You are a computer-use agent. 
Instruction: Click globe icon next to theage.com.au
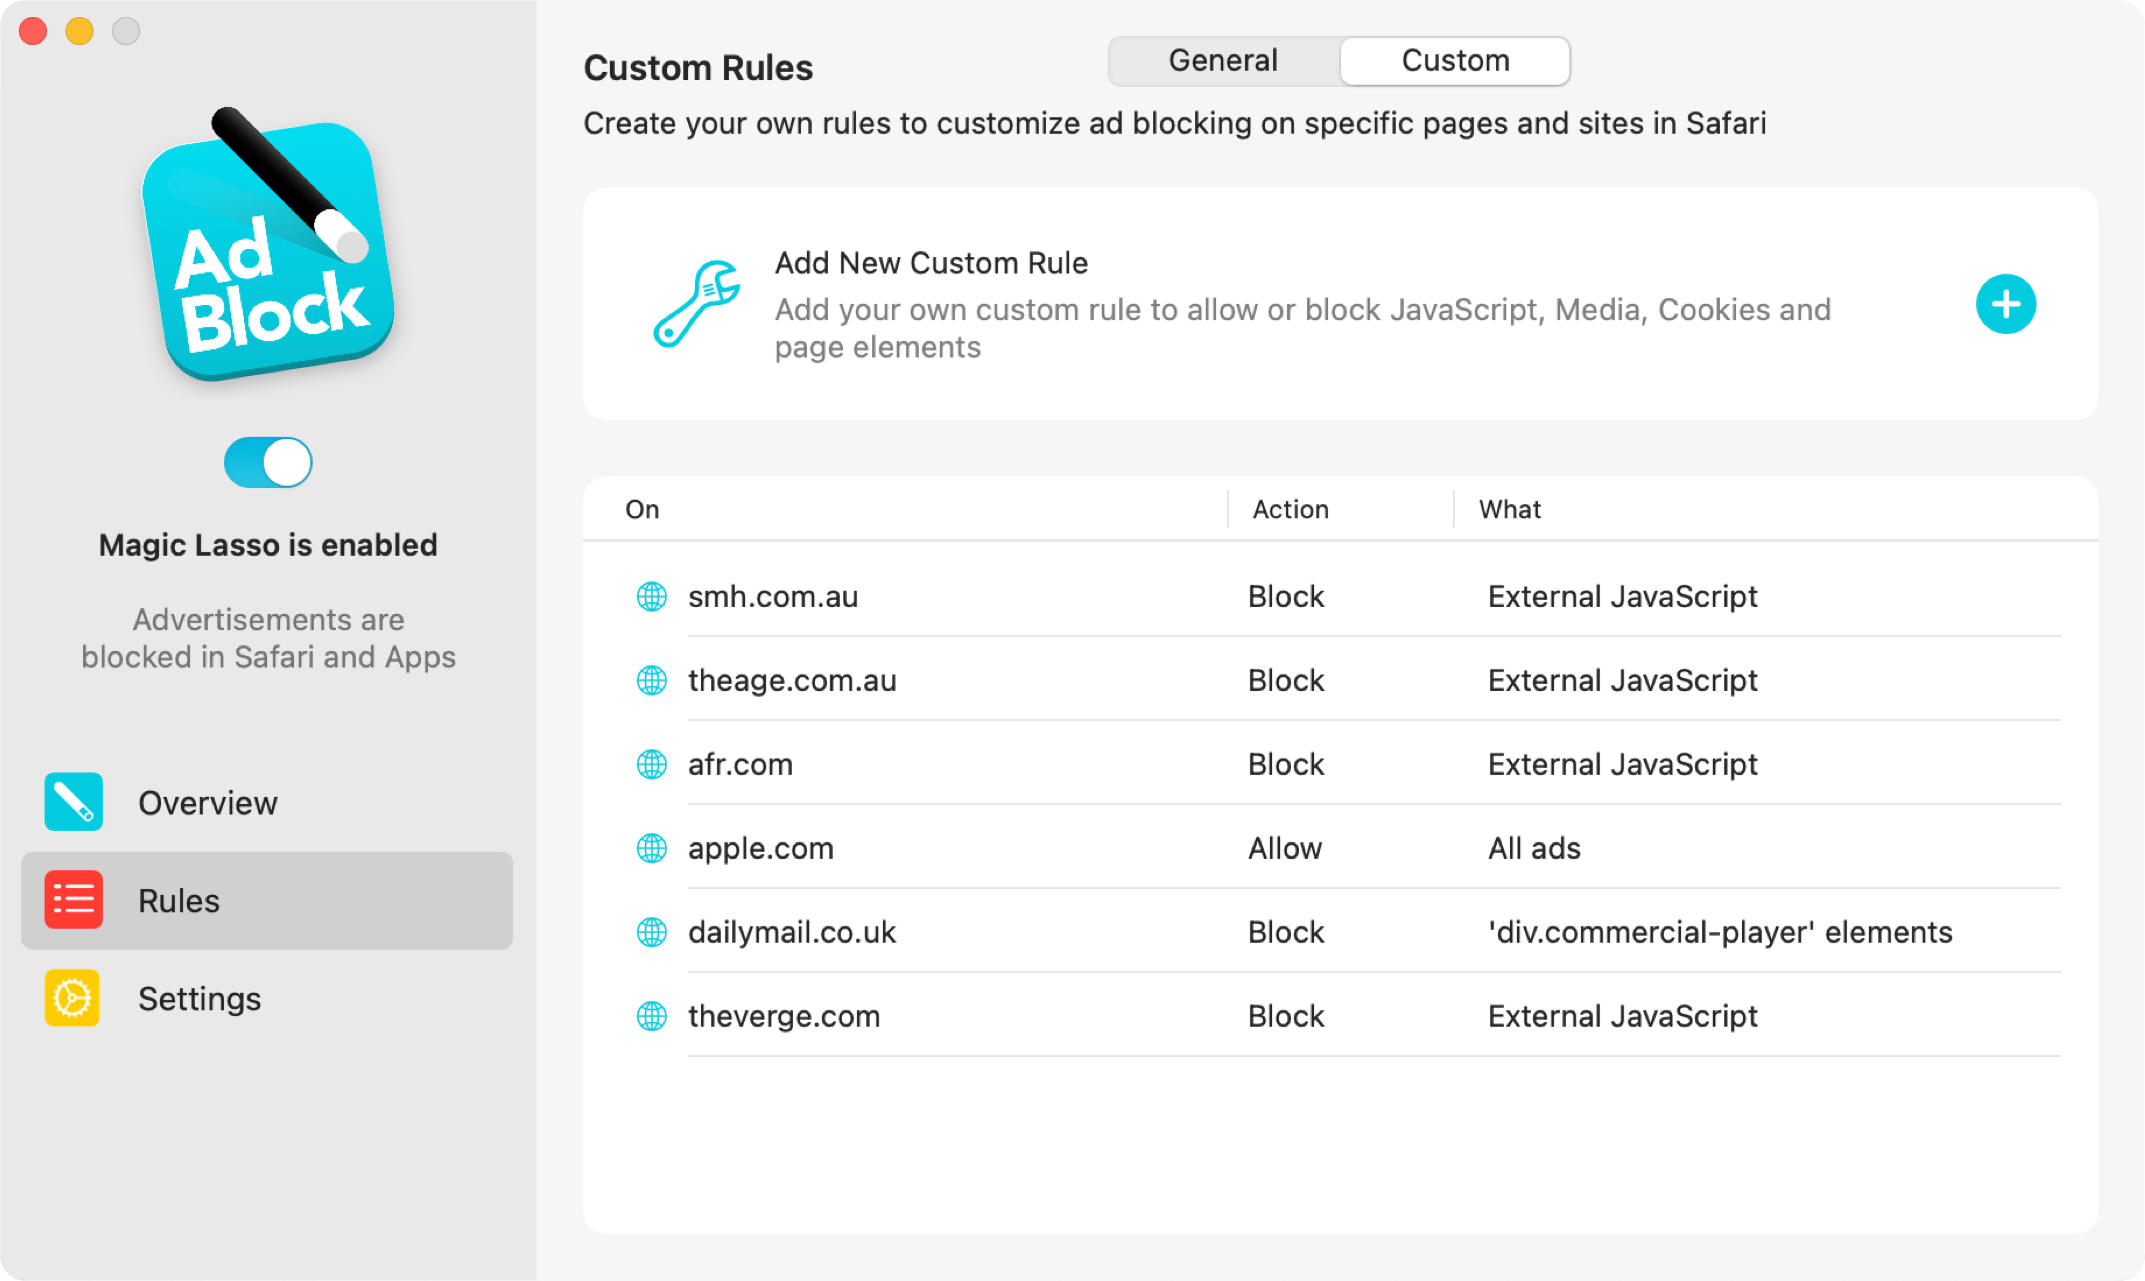[652, 680]
